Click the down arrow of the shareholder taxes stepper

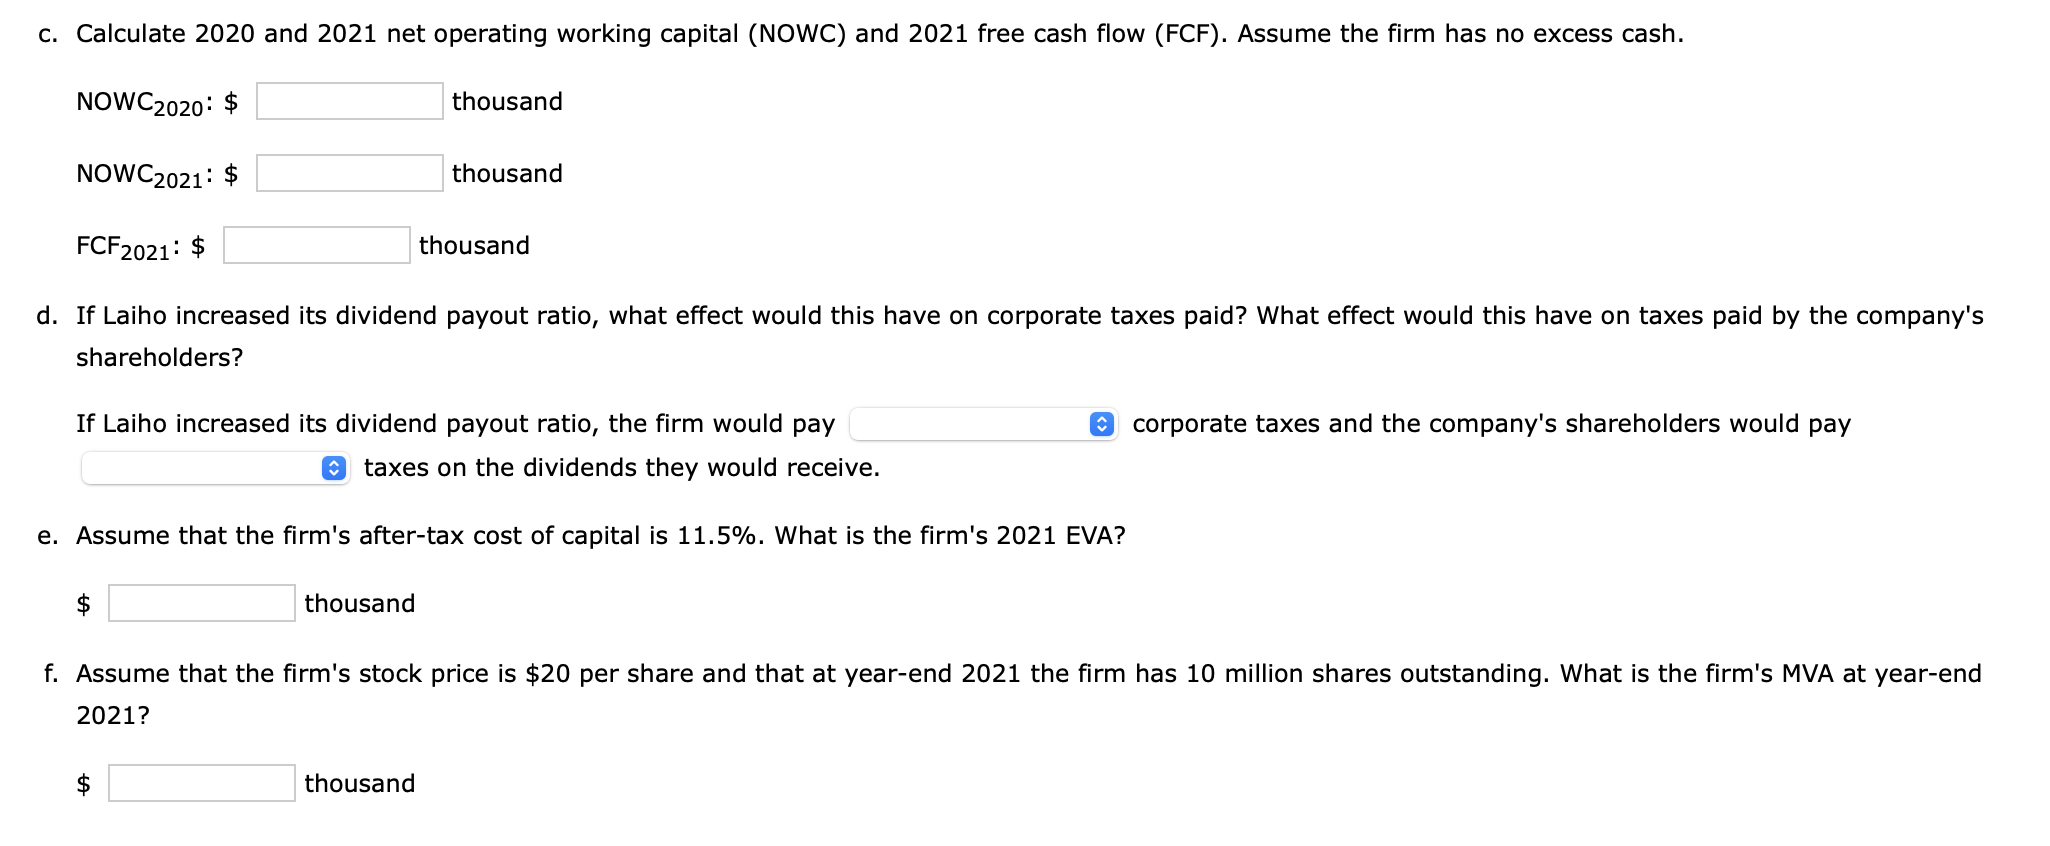point(333,472)
